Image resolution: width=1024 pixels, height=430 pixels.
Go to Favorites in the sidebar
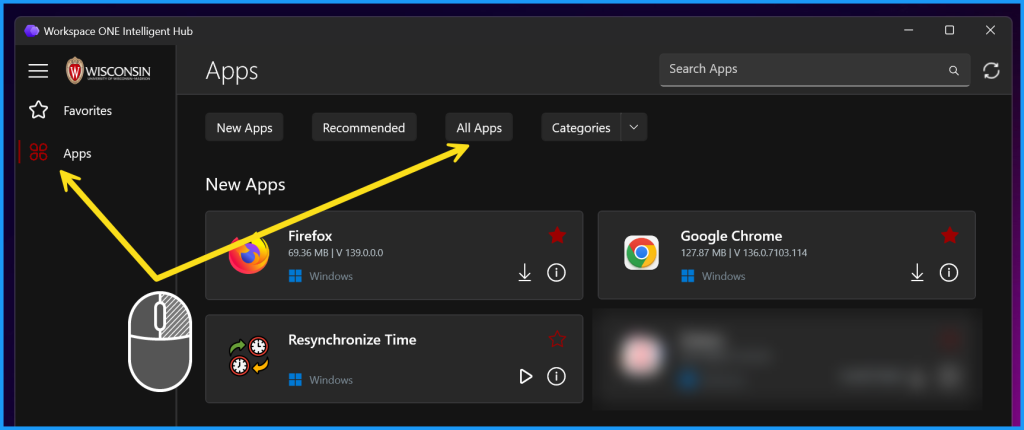click(x=87, y=110)
